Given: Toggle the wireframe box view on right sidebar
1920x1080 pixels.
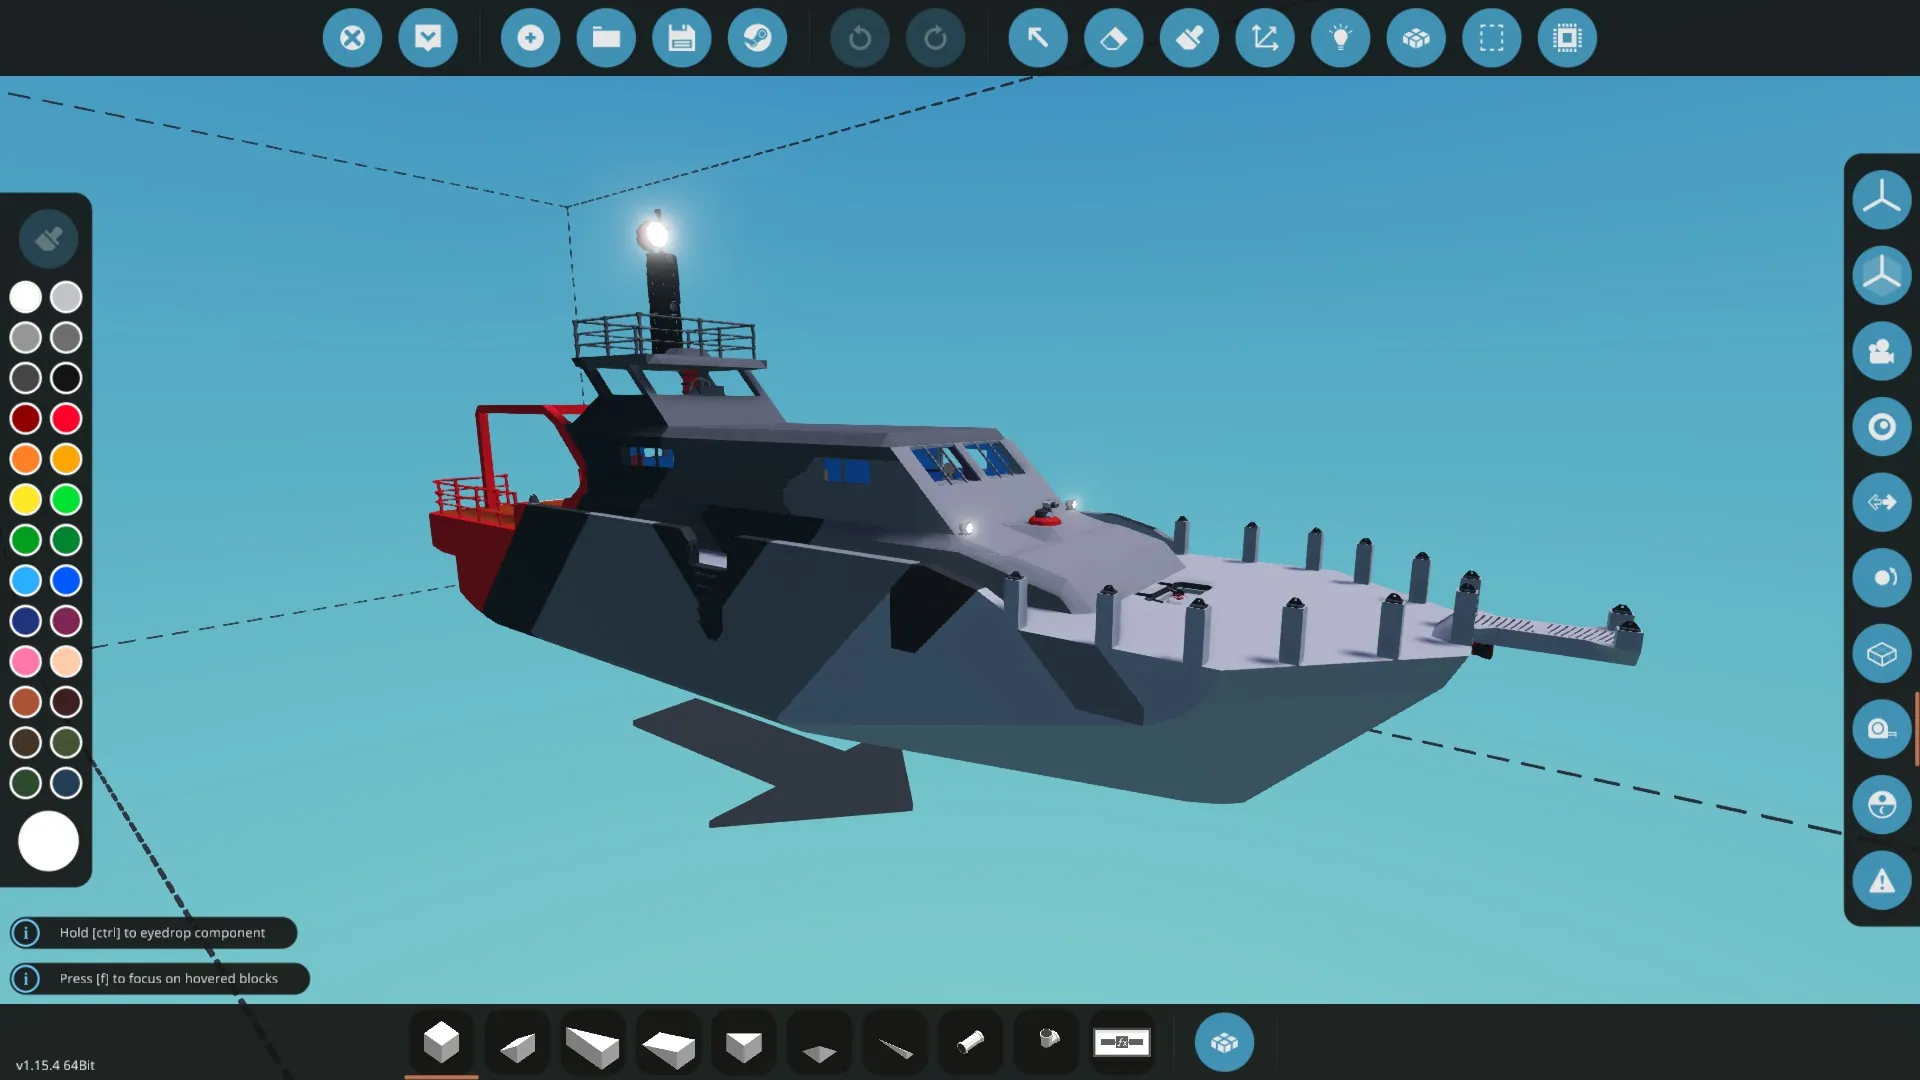Looking at the screenshot, I should pos(1881,654).
